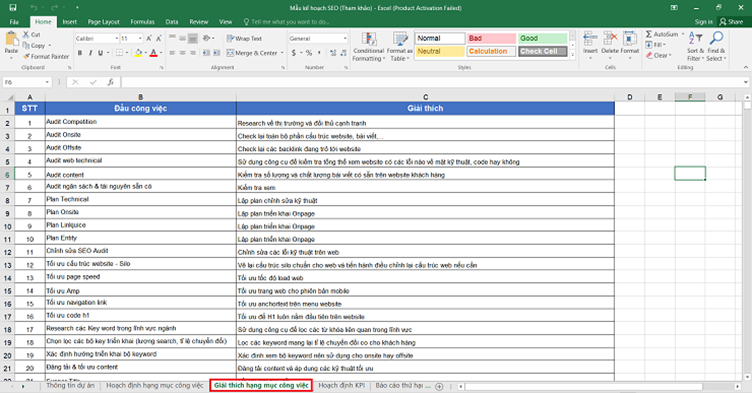Open sheet tab Thông tin dự án
This screenshot has width=752, height=393.
pos(70,385)
